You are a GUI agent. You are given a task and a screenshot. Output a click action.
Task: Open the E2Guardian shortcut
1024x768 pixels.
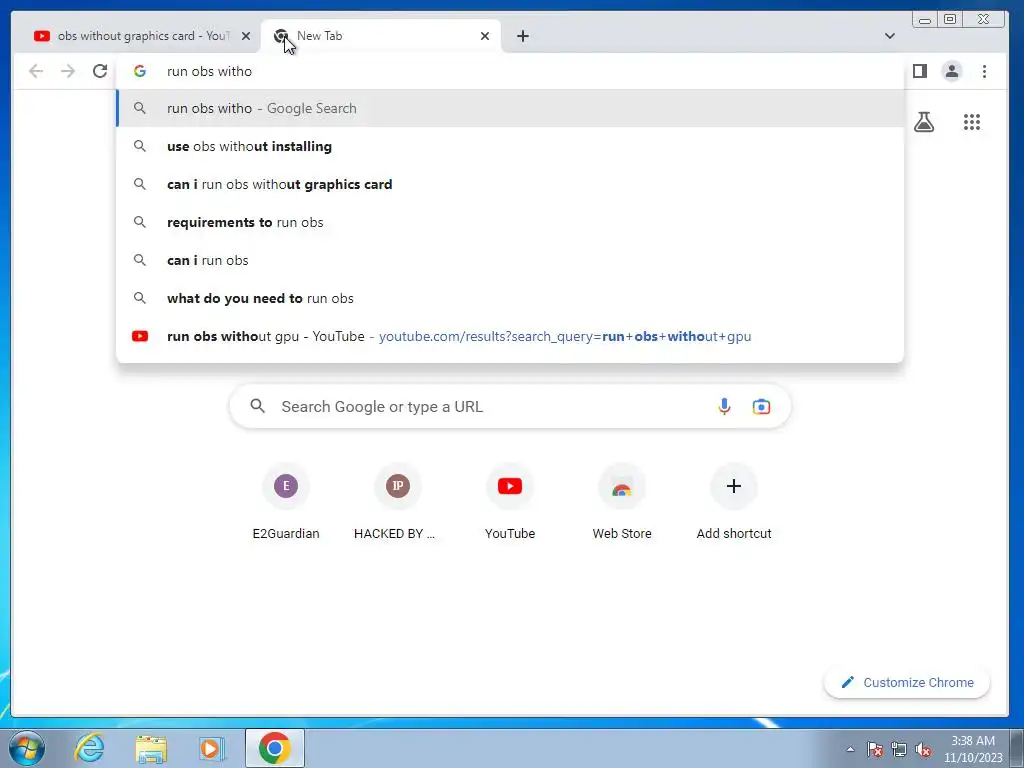pyautogui.click(x=286, y=503)
